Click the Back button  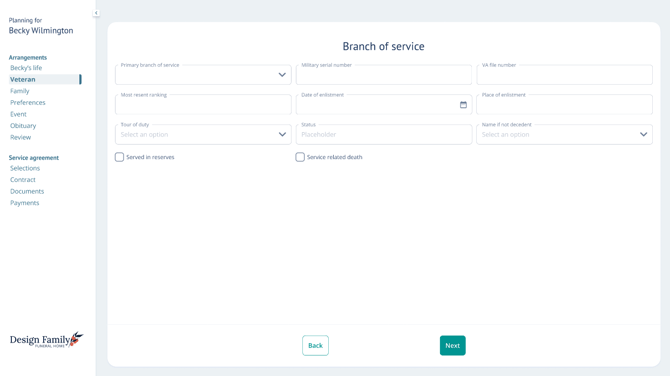click(x=315, y=346)
